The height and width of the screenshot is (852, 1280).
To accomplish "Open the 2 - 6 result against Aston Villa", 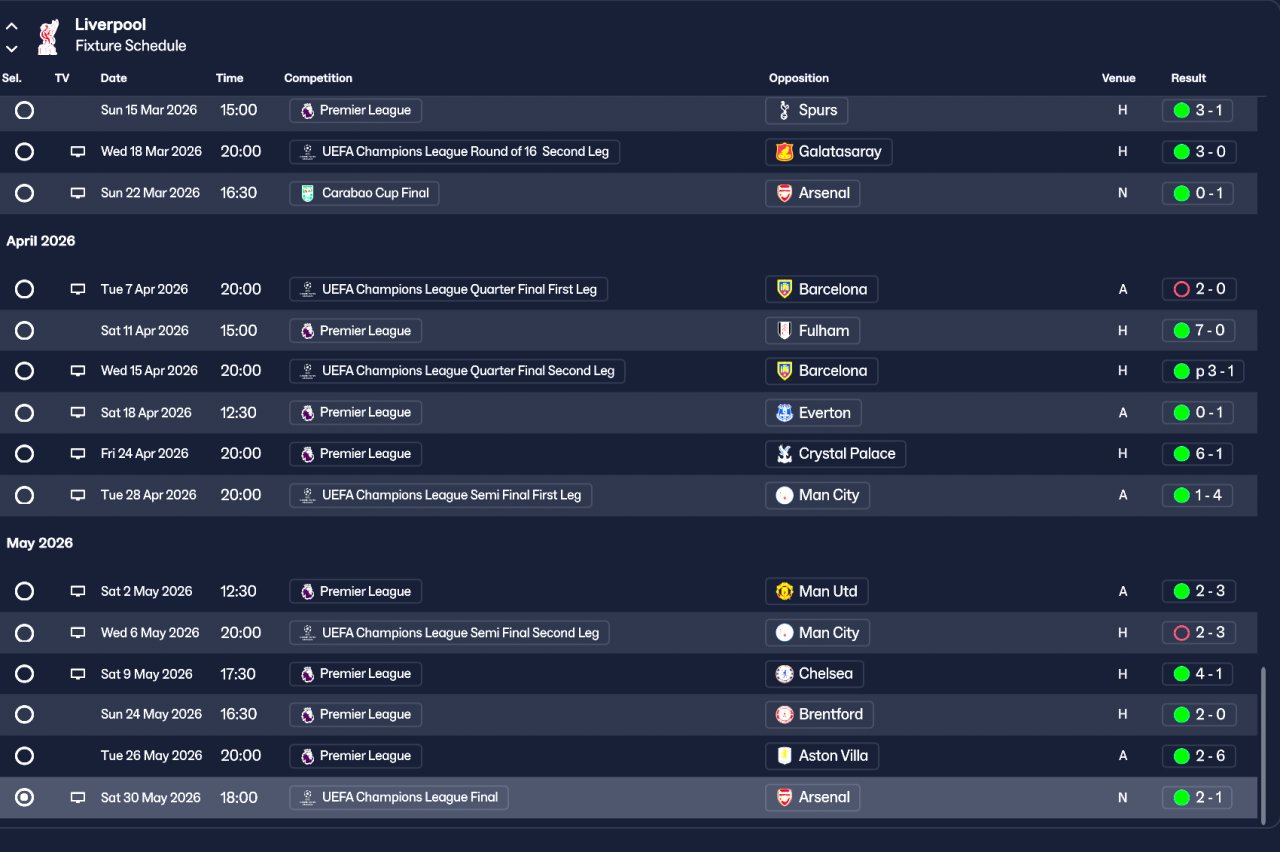I will click(x=1199, y=756).
